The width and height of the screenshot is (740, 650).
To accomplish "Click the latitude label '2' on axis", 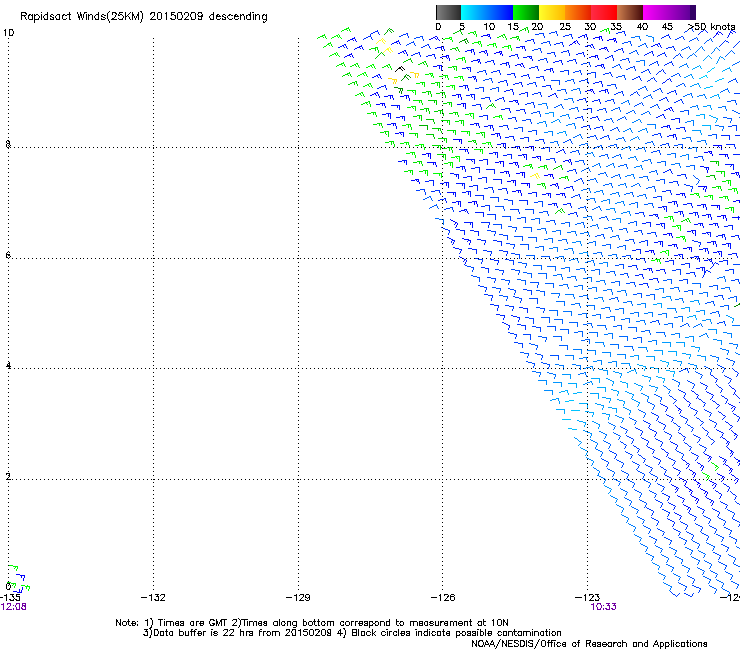I will click(x=8, y=476).
